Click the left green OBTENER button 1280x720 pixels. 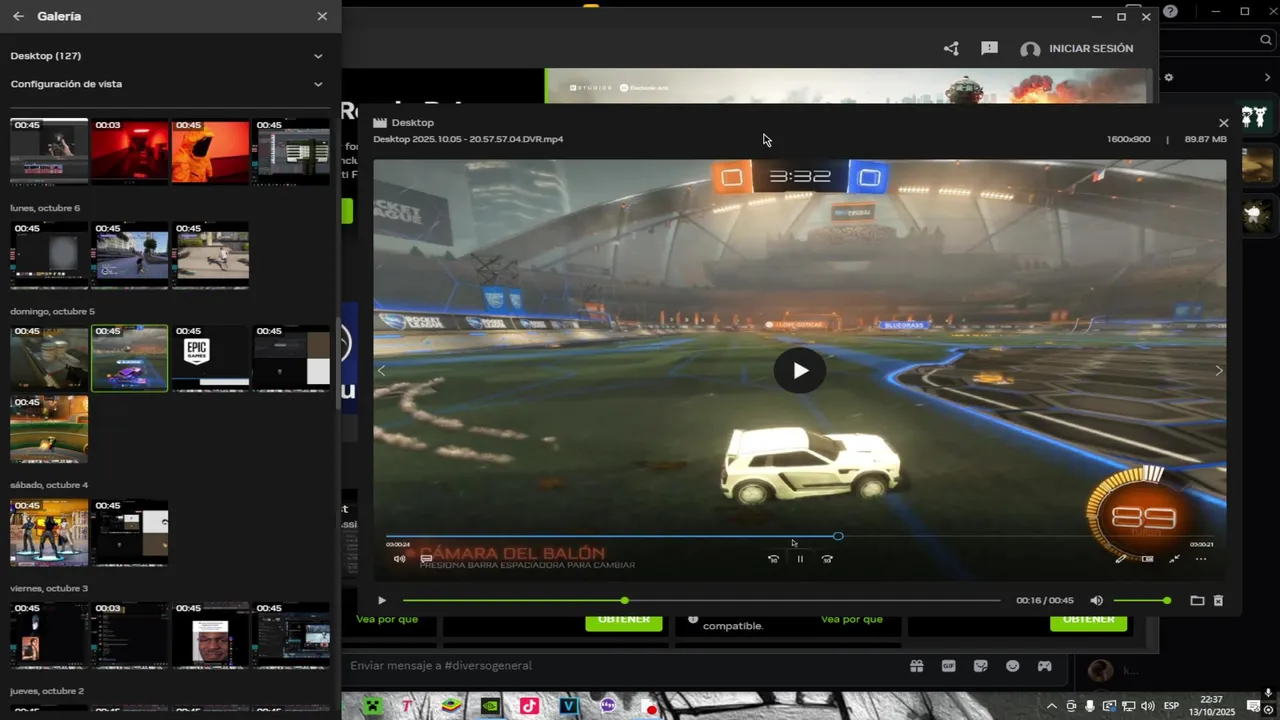coord(623,621)
